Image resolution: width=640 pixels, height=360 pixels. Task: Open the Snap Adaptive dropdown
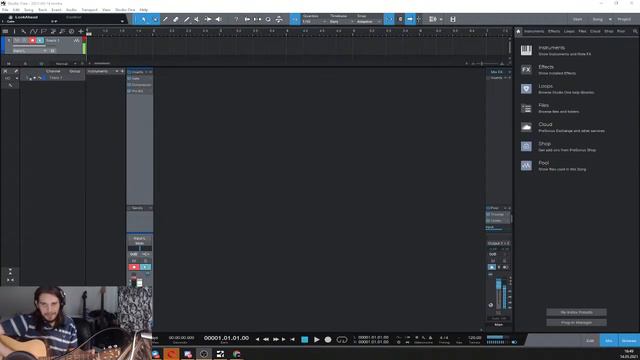[x=369, y=21]
